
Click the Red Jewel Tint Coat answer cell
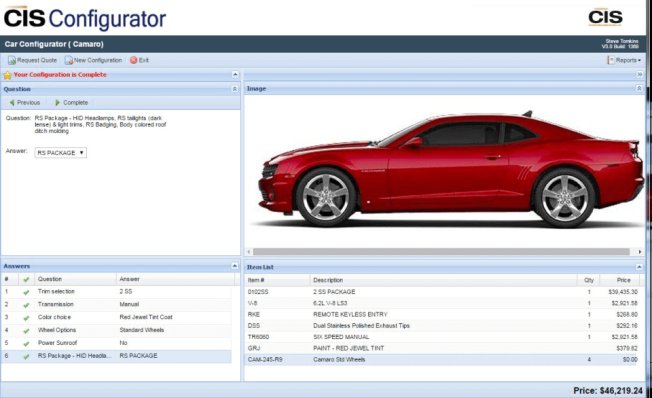[x=146, y=317]
